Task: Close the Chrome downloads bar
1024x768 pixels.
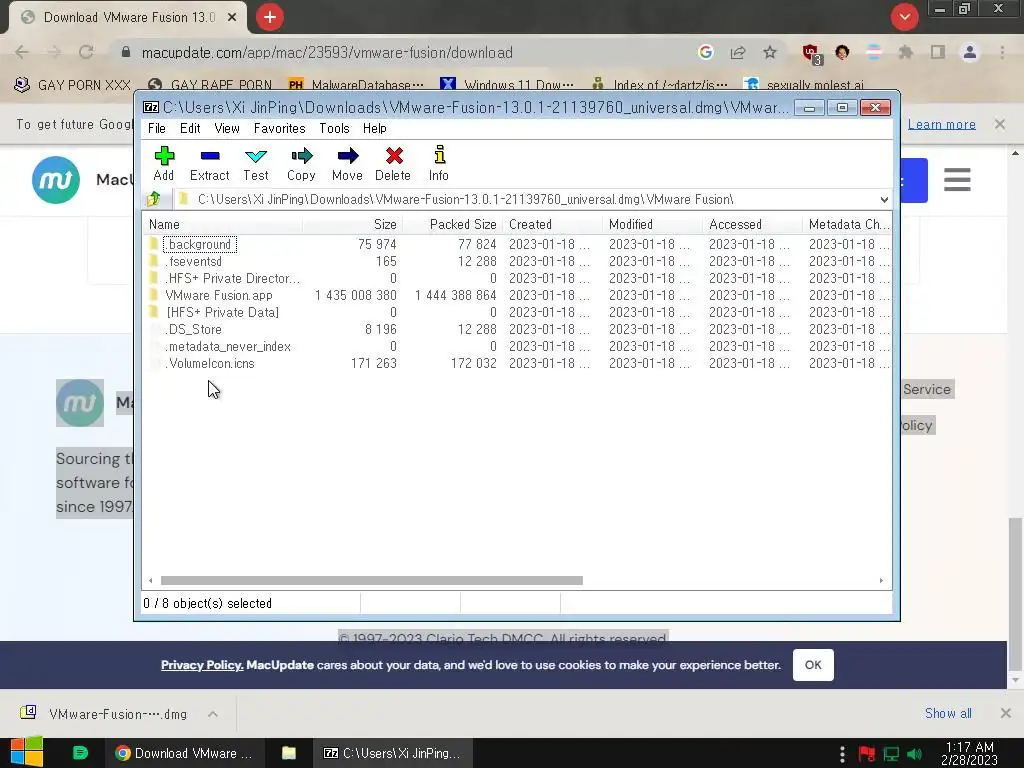Action: tap(1006, 713)
